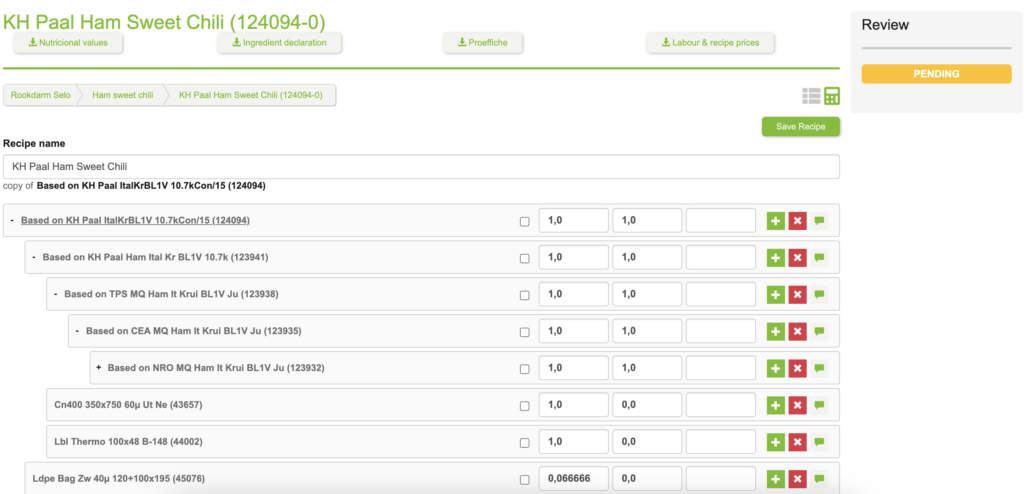Switch to calculator view icon
Image resolution: width=1024 pixels, height=494 pixels.
pos(832,96)
